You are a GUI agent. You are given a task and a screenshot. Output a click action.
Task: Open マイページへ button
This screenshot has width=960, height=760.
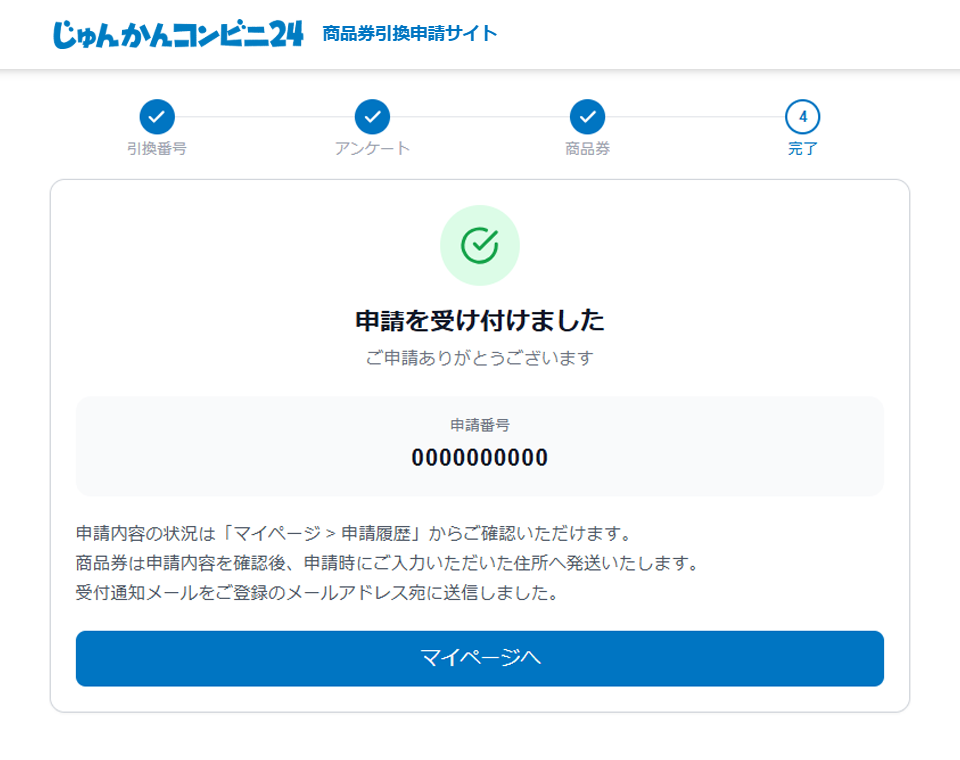point(480,658)
